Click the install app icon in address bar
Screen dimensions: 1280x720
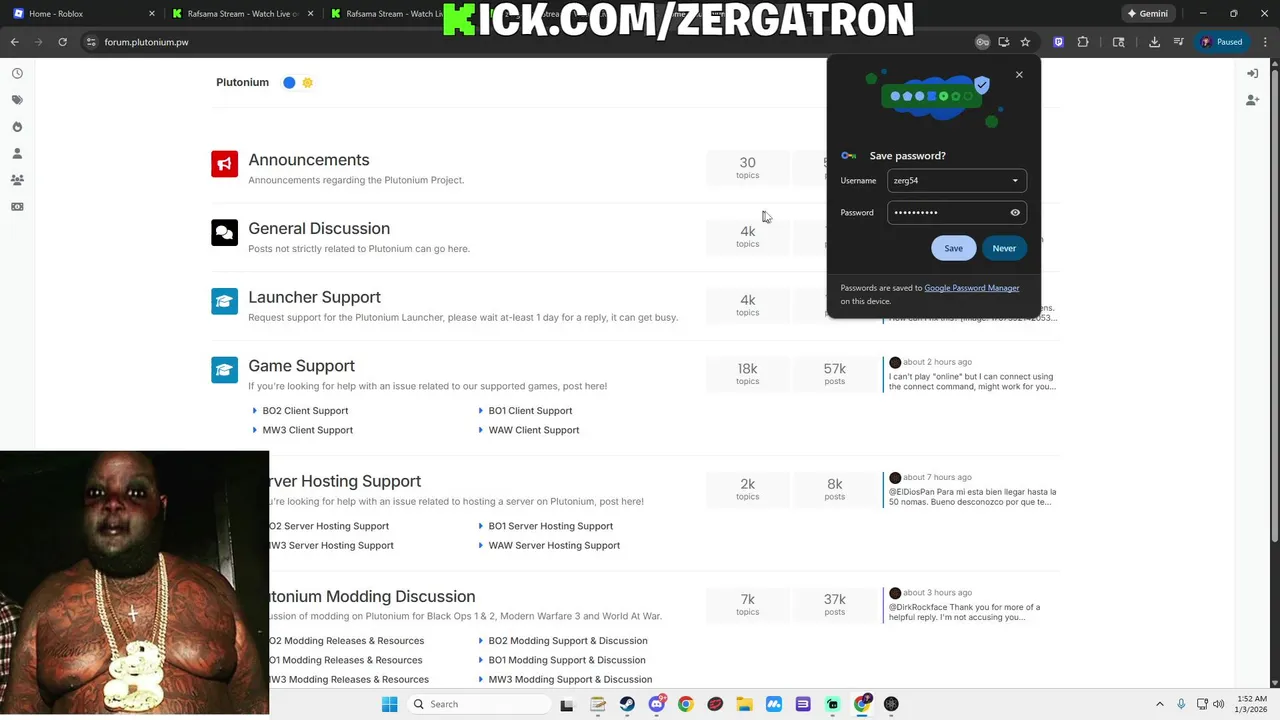click(x=1004, y=42)
